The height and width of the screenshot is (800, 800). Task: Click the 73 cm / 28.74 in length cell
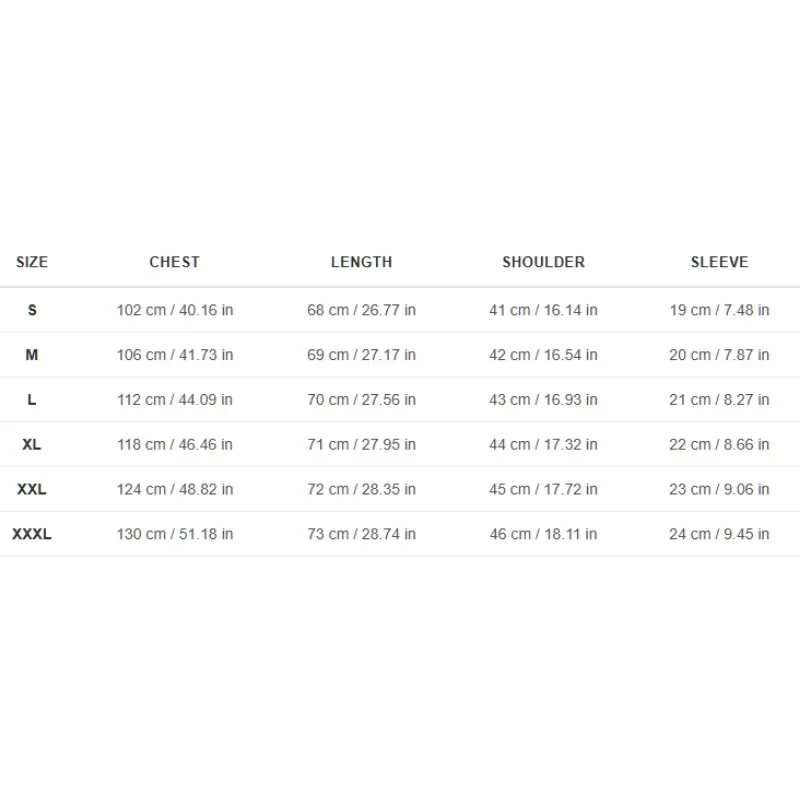(x=361, y=534)
